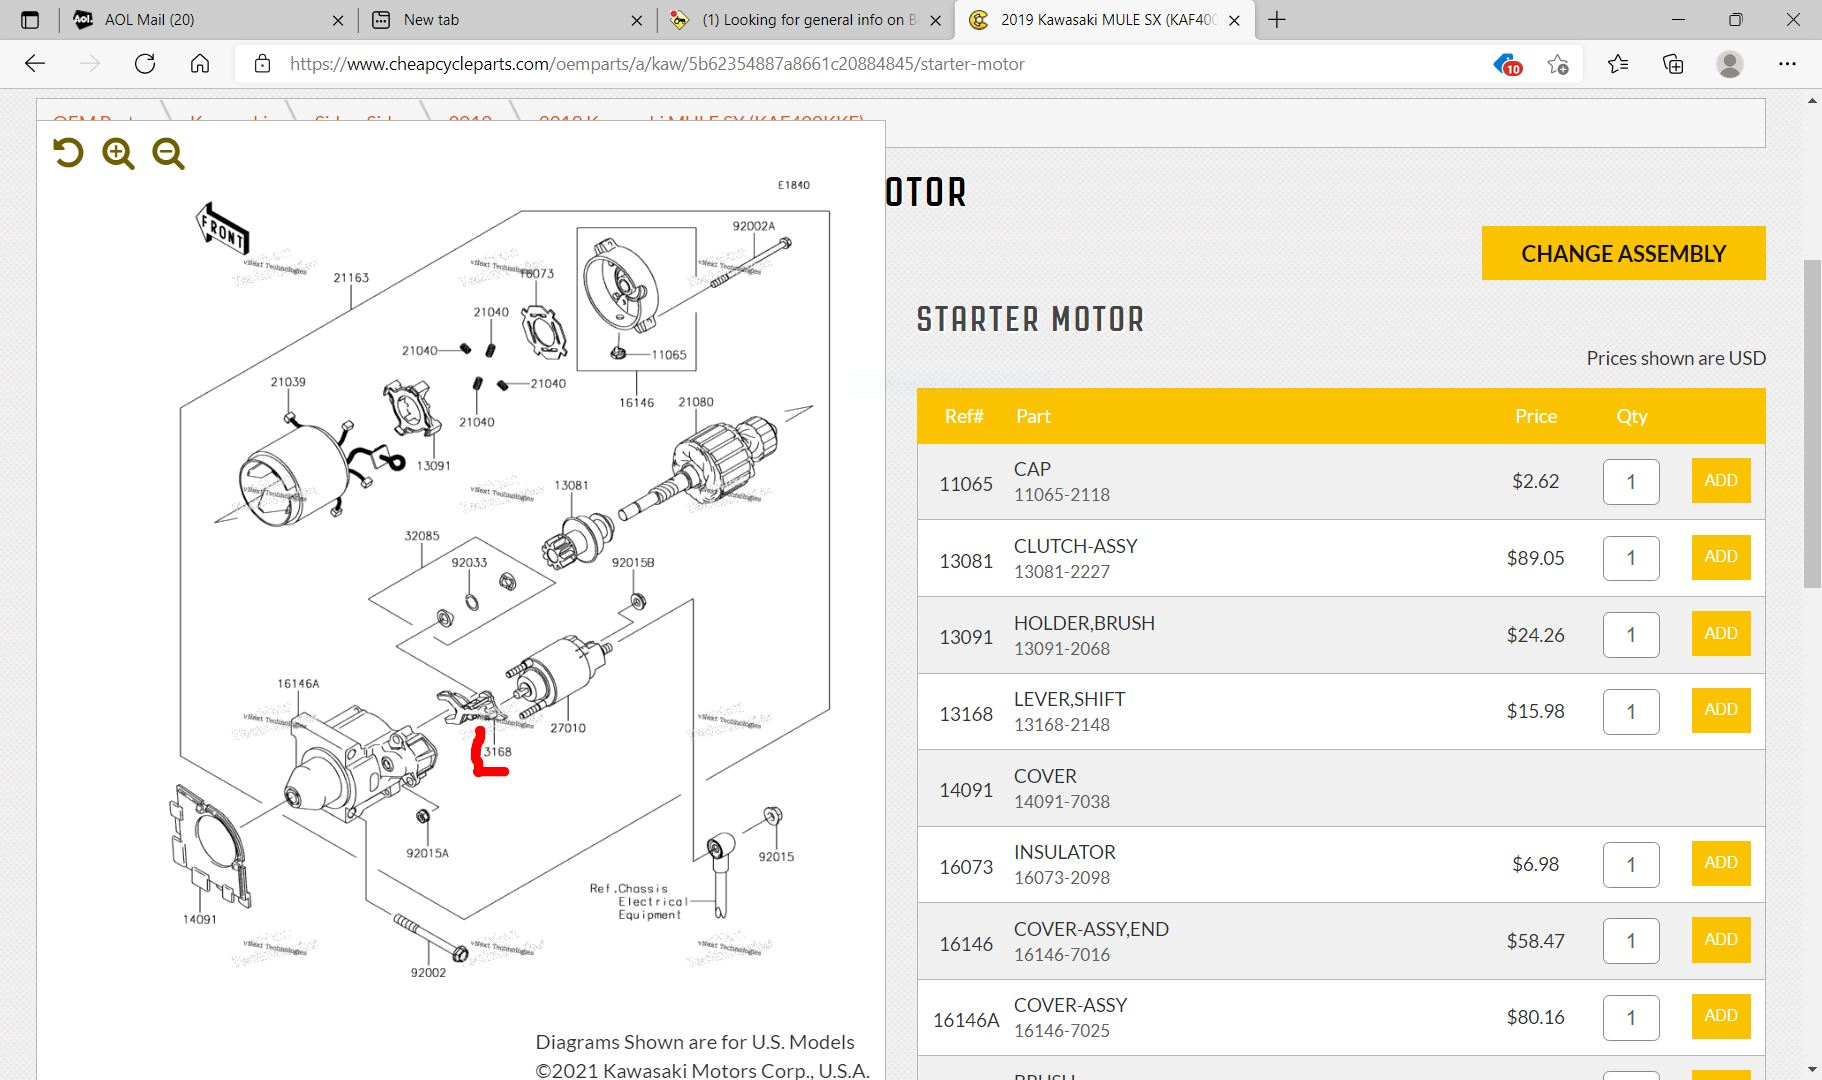Click the scrollbar up arrow
1822x1080 pixels.
[1812, 101]
